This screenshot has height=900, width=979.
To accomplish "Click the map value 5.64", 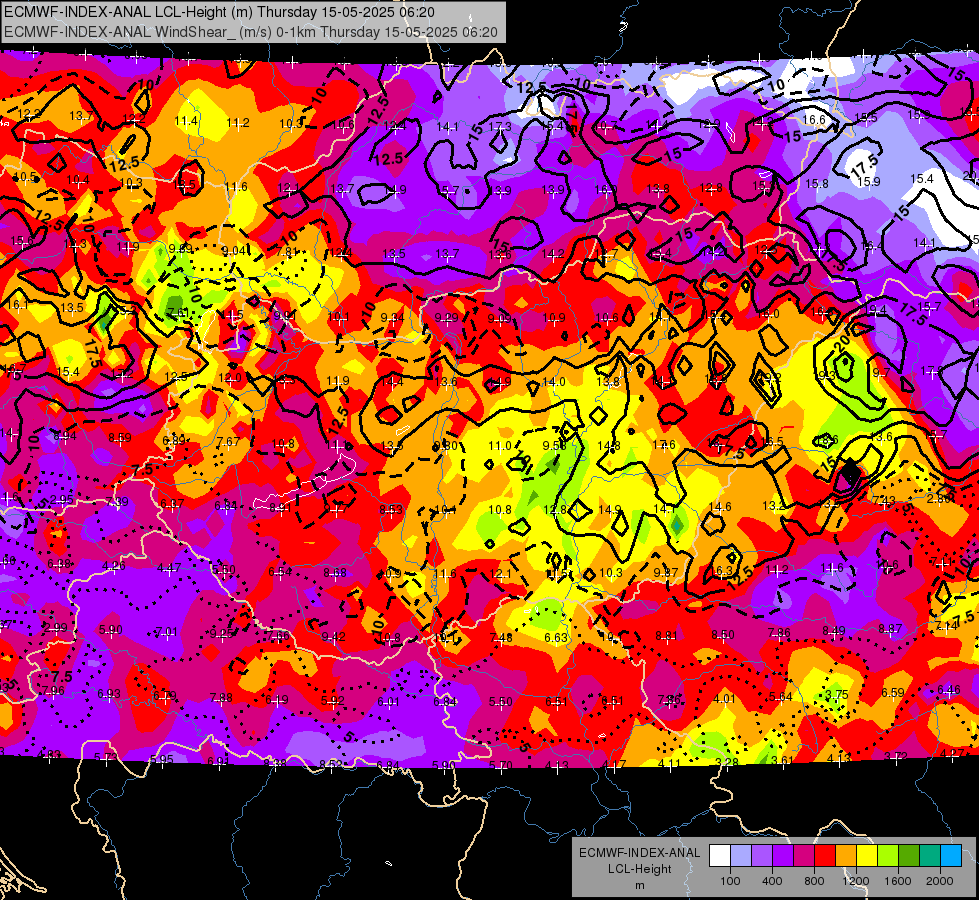I will [780, 696].
